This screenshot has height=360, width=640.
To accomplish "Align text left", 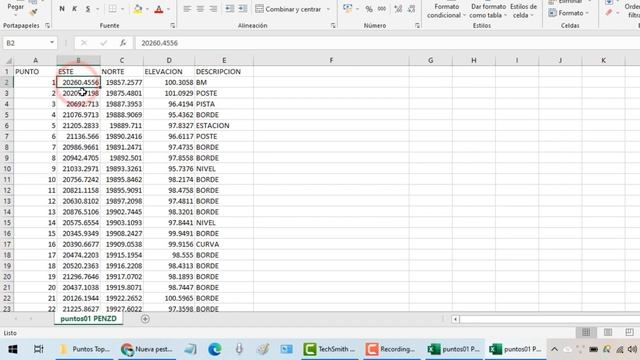I will pyautogui.click(x=187, y=9).
